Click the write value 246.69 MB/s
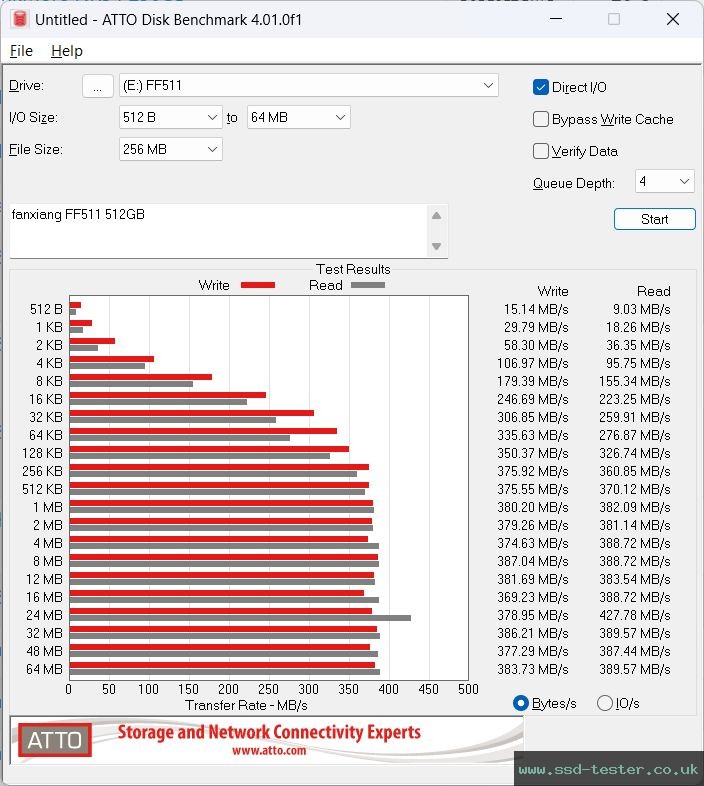This screenshot has width=704, height=786. (x=533, y=399)
